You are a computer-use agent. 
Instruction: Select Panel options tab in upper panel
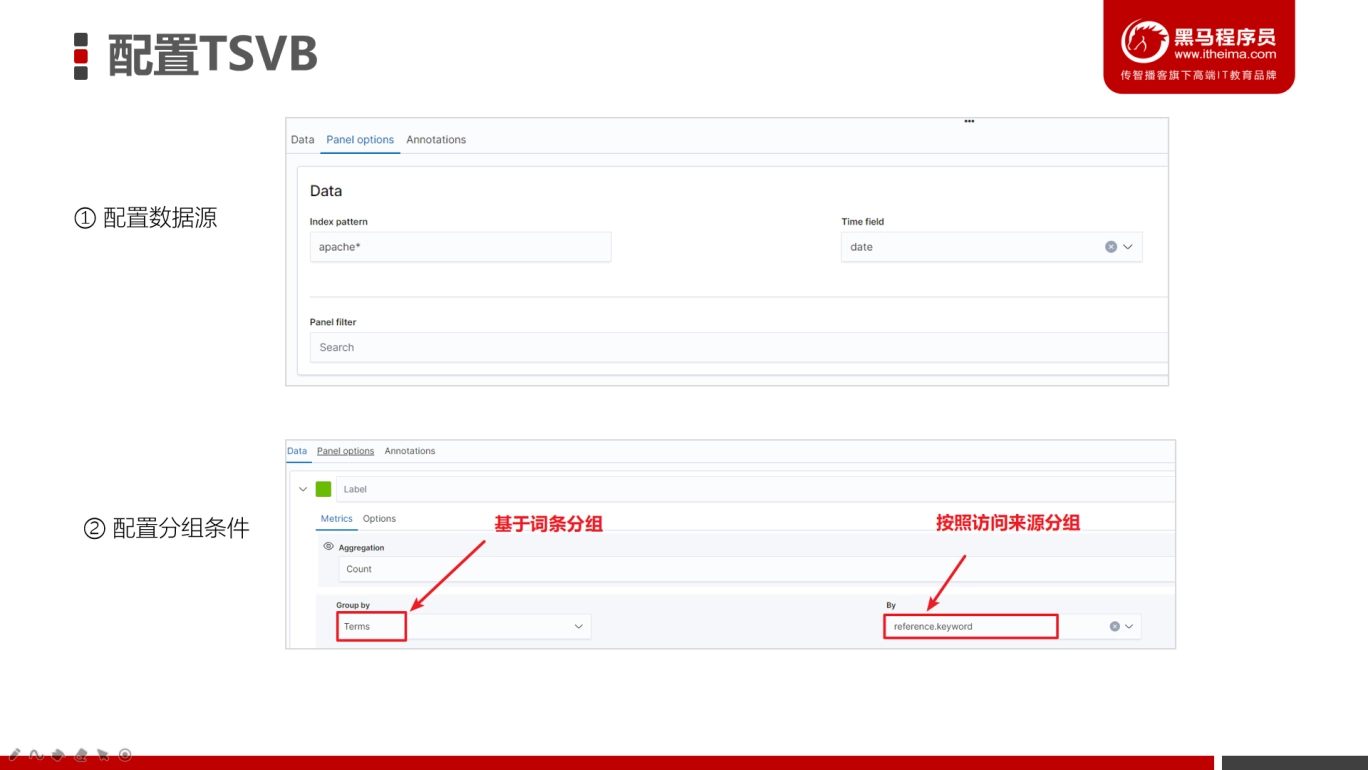pyautogui.click(x=360, y=140)
